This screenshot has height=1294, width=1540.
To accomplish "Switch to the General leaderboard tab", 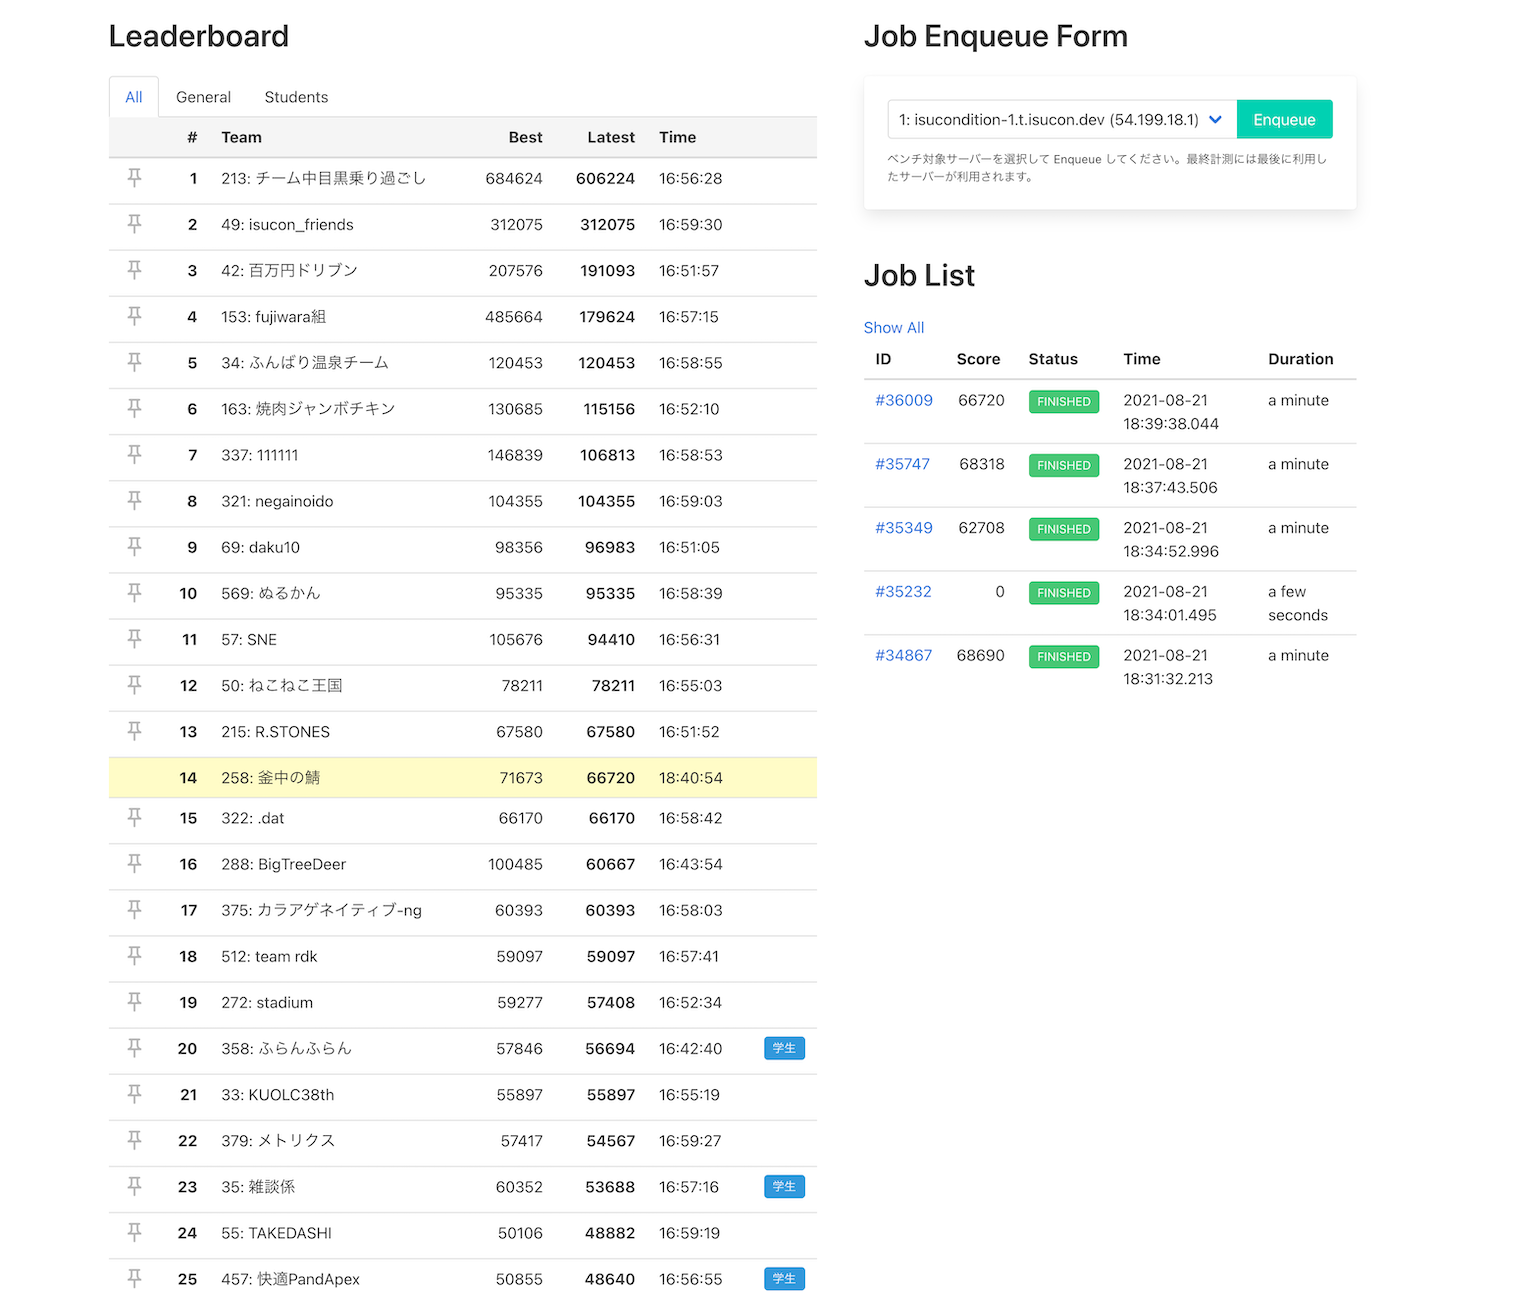I will click(203, 97).
